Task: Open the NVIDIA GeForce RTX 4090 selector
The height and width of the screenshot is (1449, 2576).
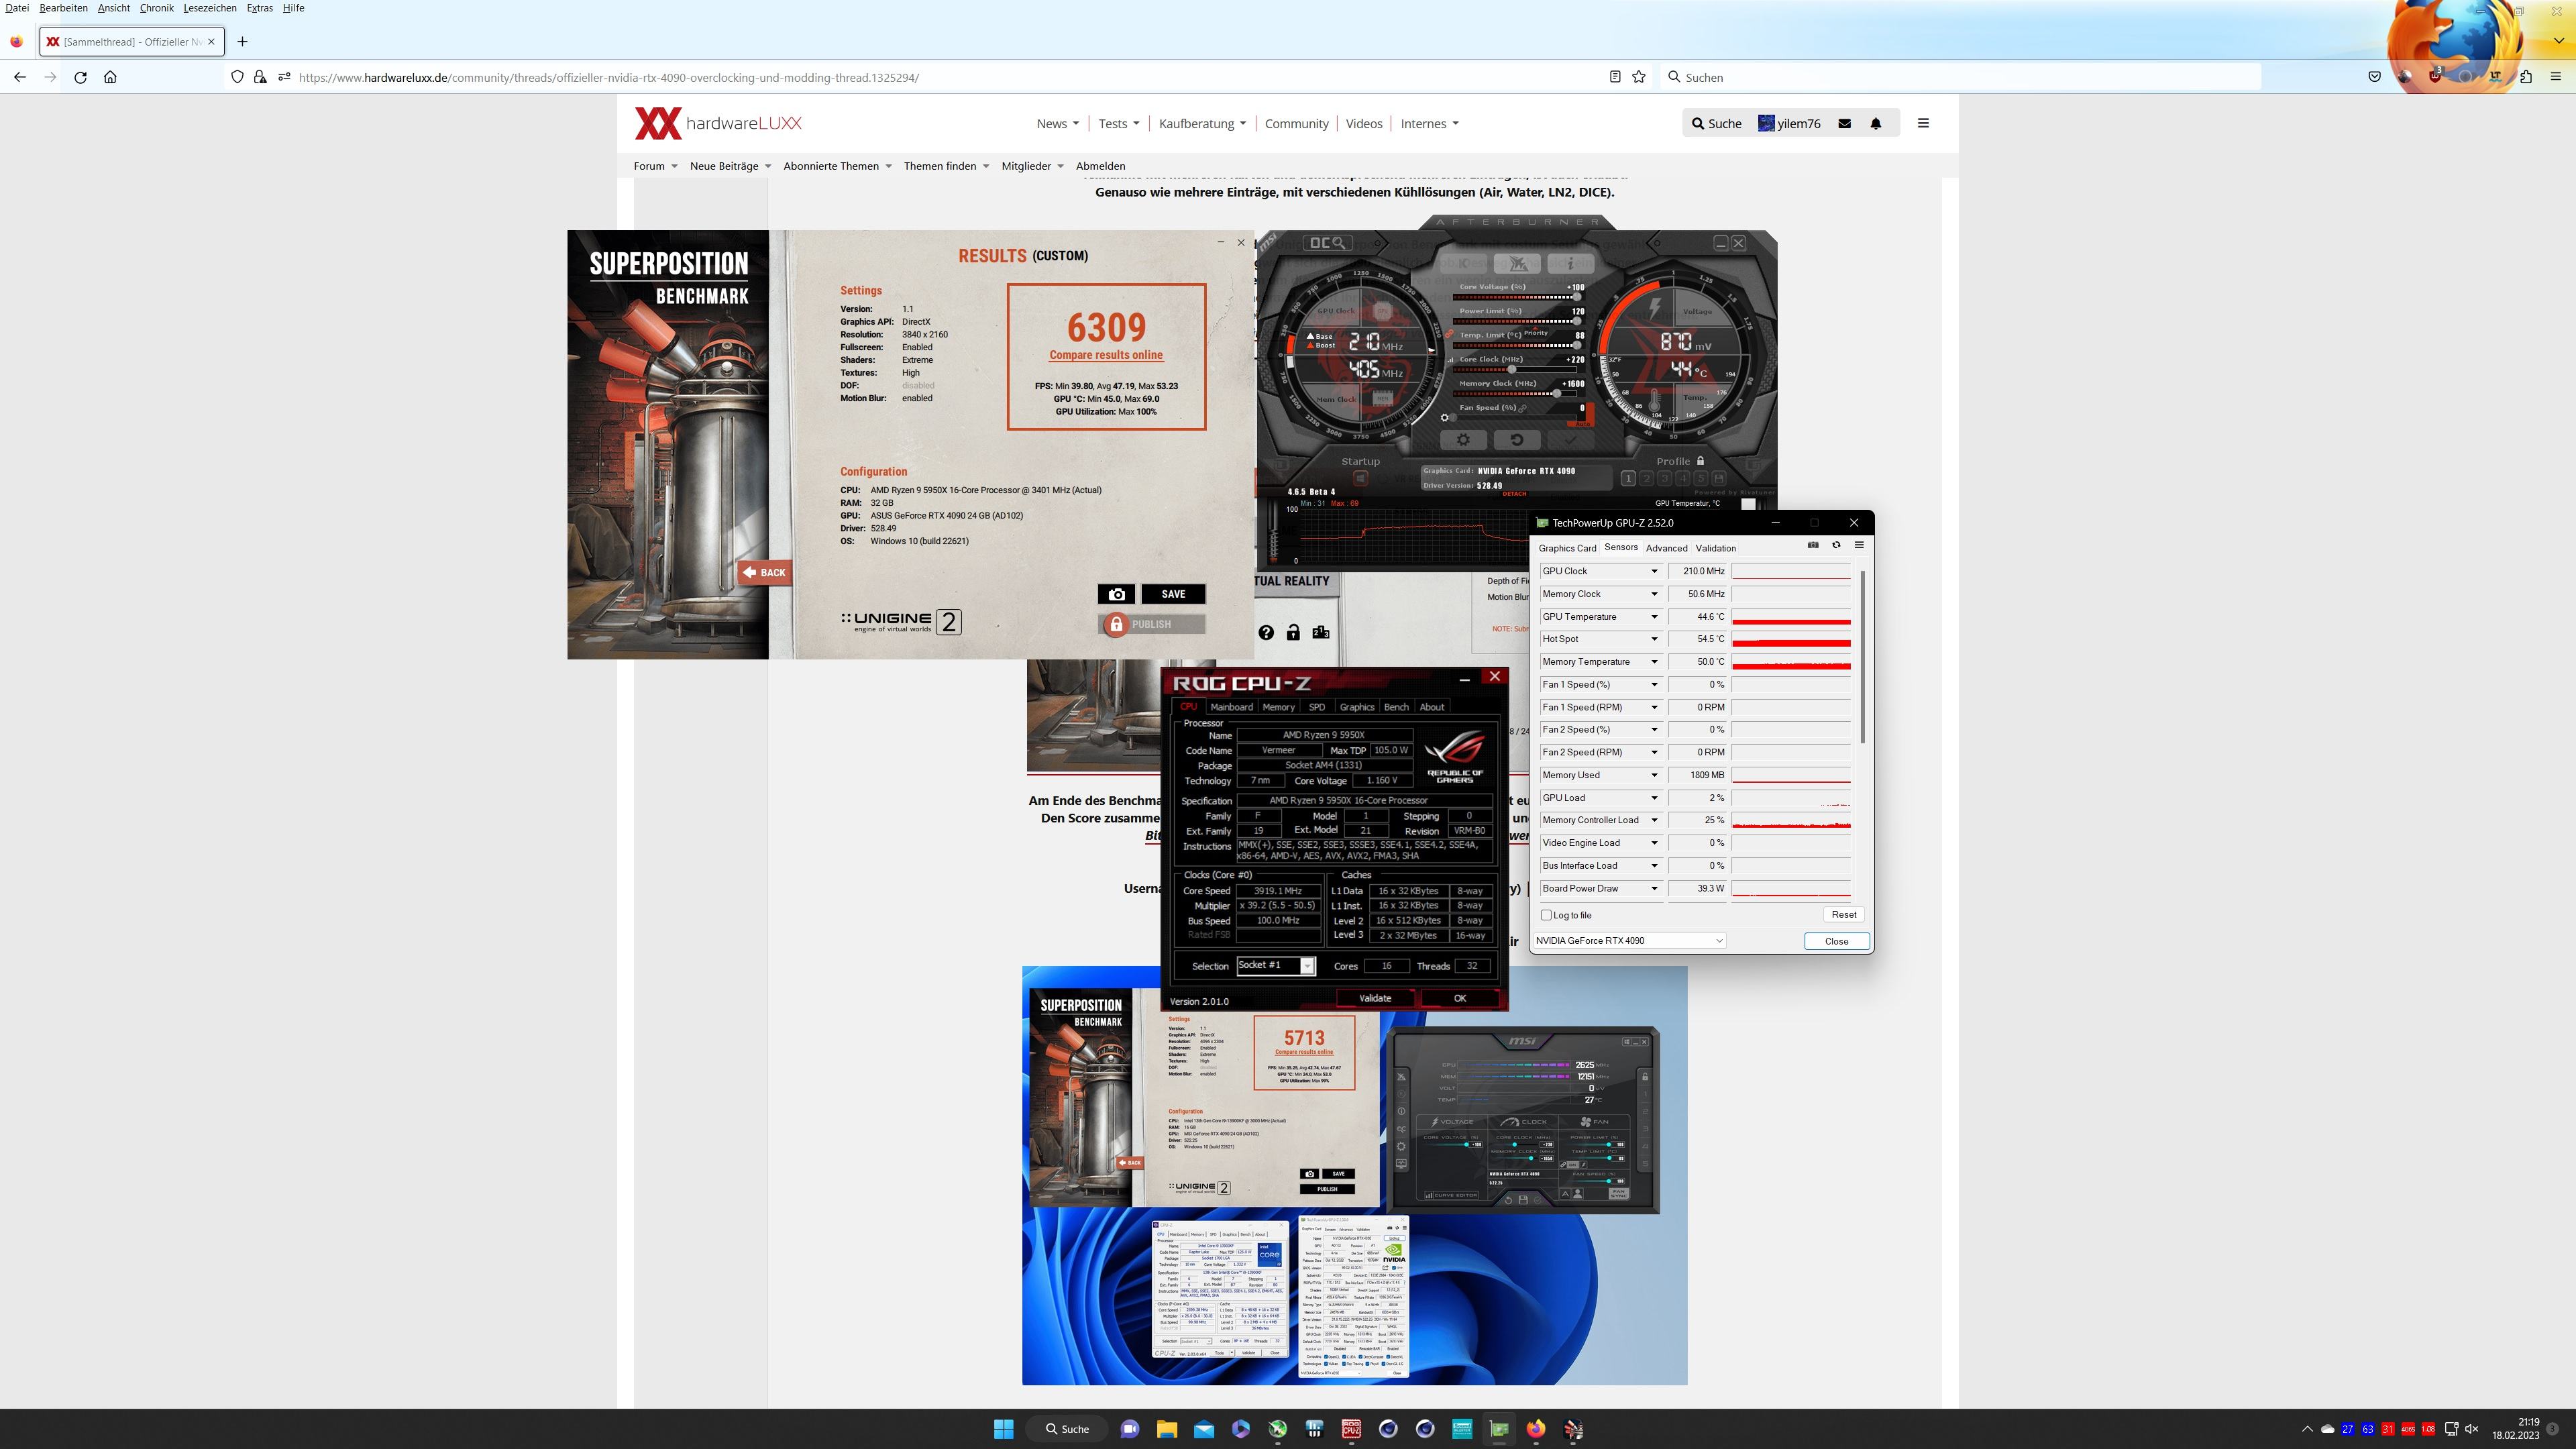Action: tap(1630, 941)
